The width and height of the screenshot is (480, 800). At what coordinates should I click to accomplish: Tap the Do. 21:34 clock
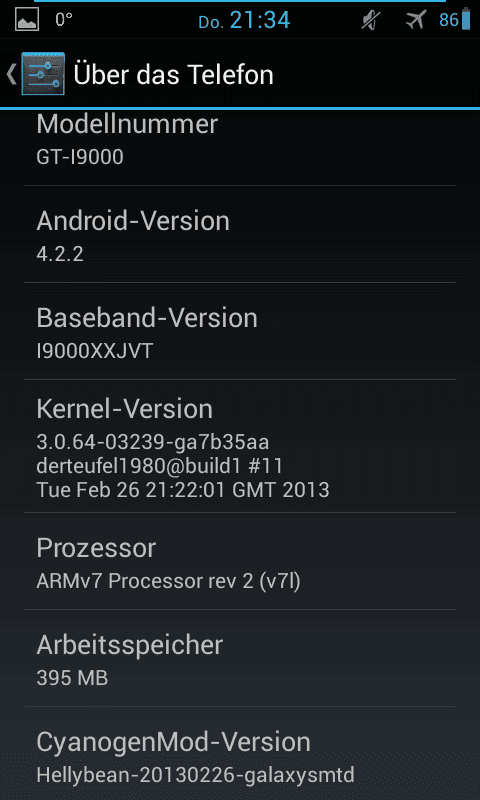tap(244, 21)
